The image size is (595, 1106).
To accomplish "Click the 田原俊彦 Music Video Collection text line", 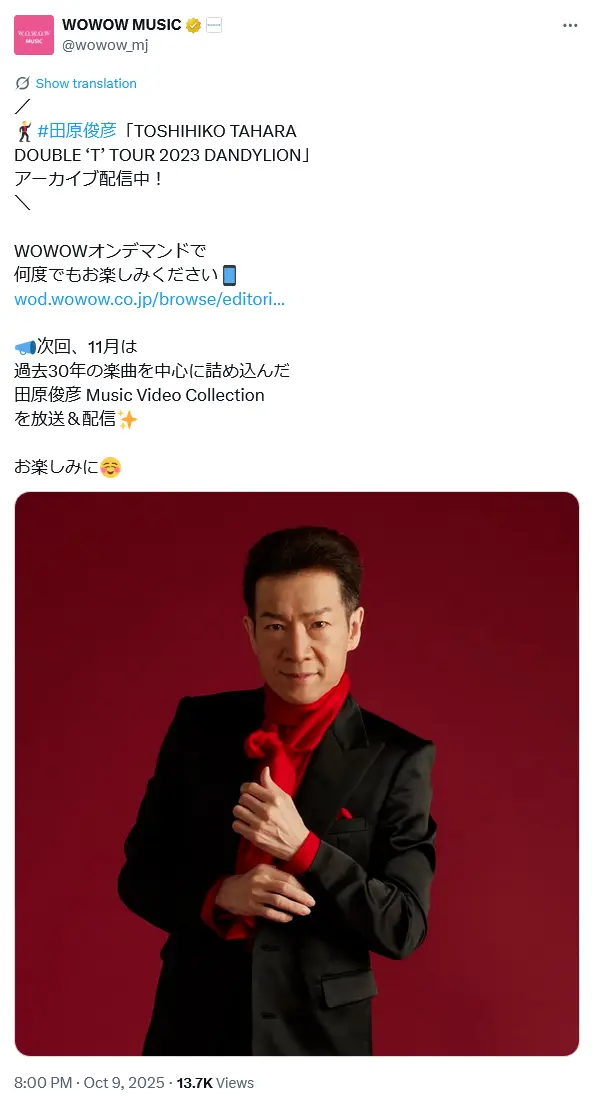I will [140, 395].
